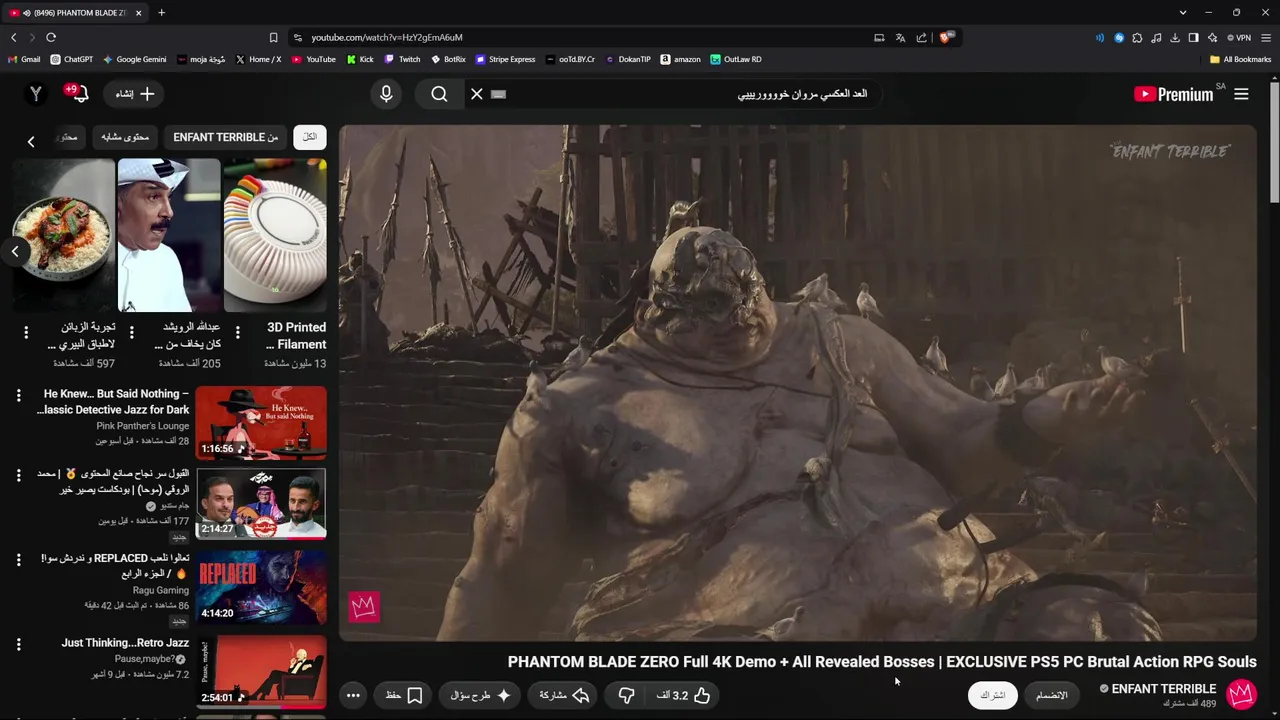Open options for تجربة الزبائن short
Screen dimensions: 1280x720
pos(26,332)
